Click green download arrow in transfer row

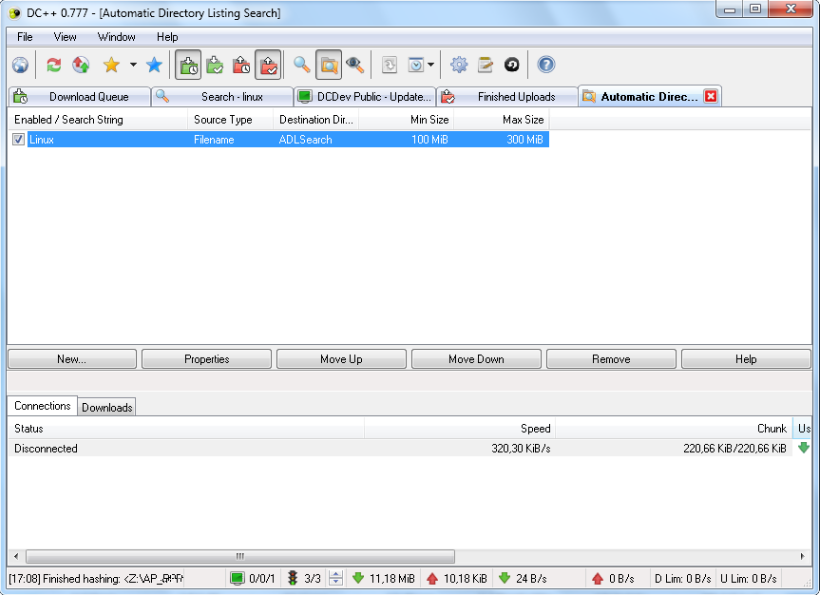click(803, 448)
